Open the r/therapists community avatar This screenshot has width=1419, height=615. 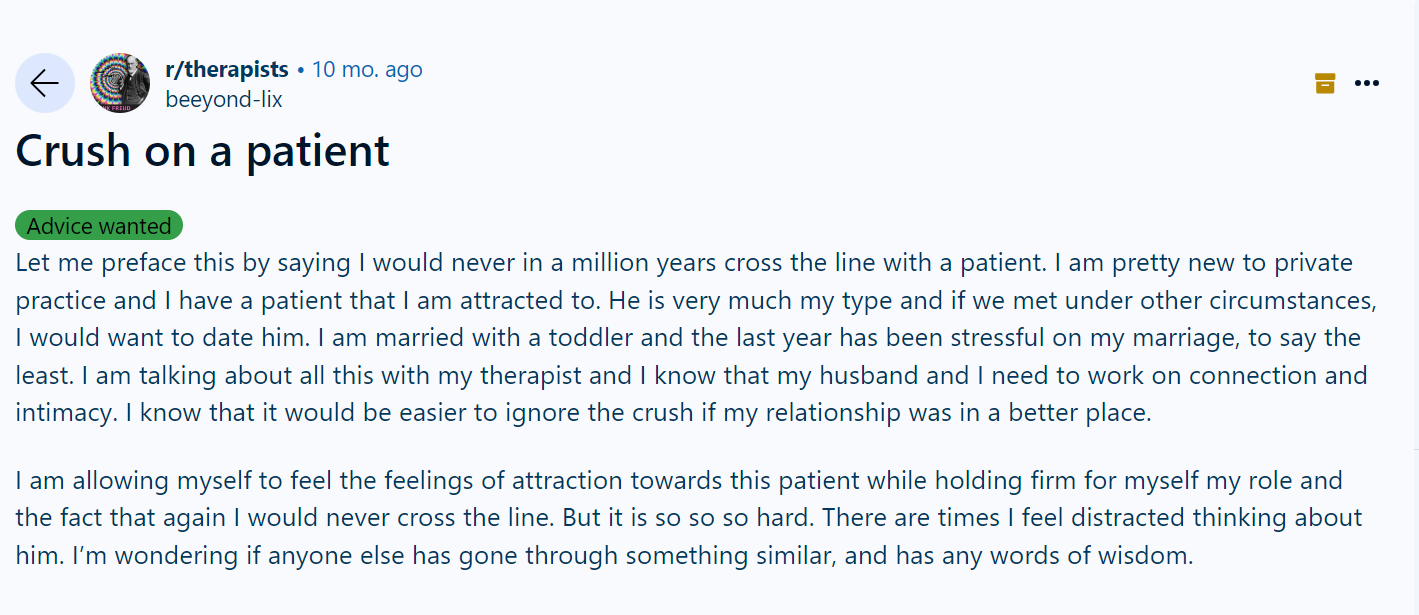pyautogui.click(x=120, y=83)
